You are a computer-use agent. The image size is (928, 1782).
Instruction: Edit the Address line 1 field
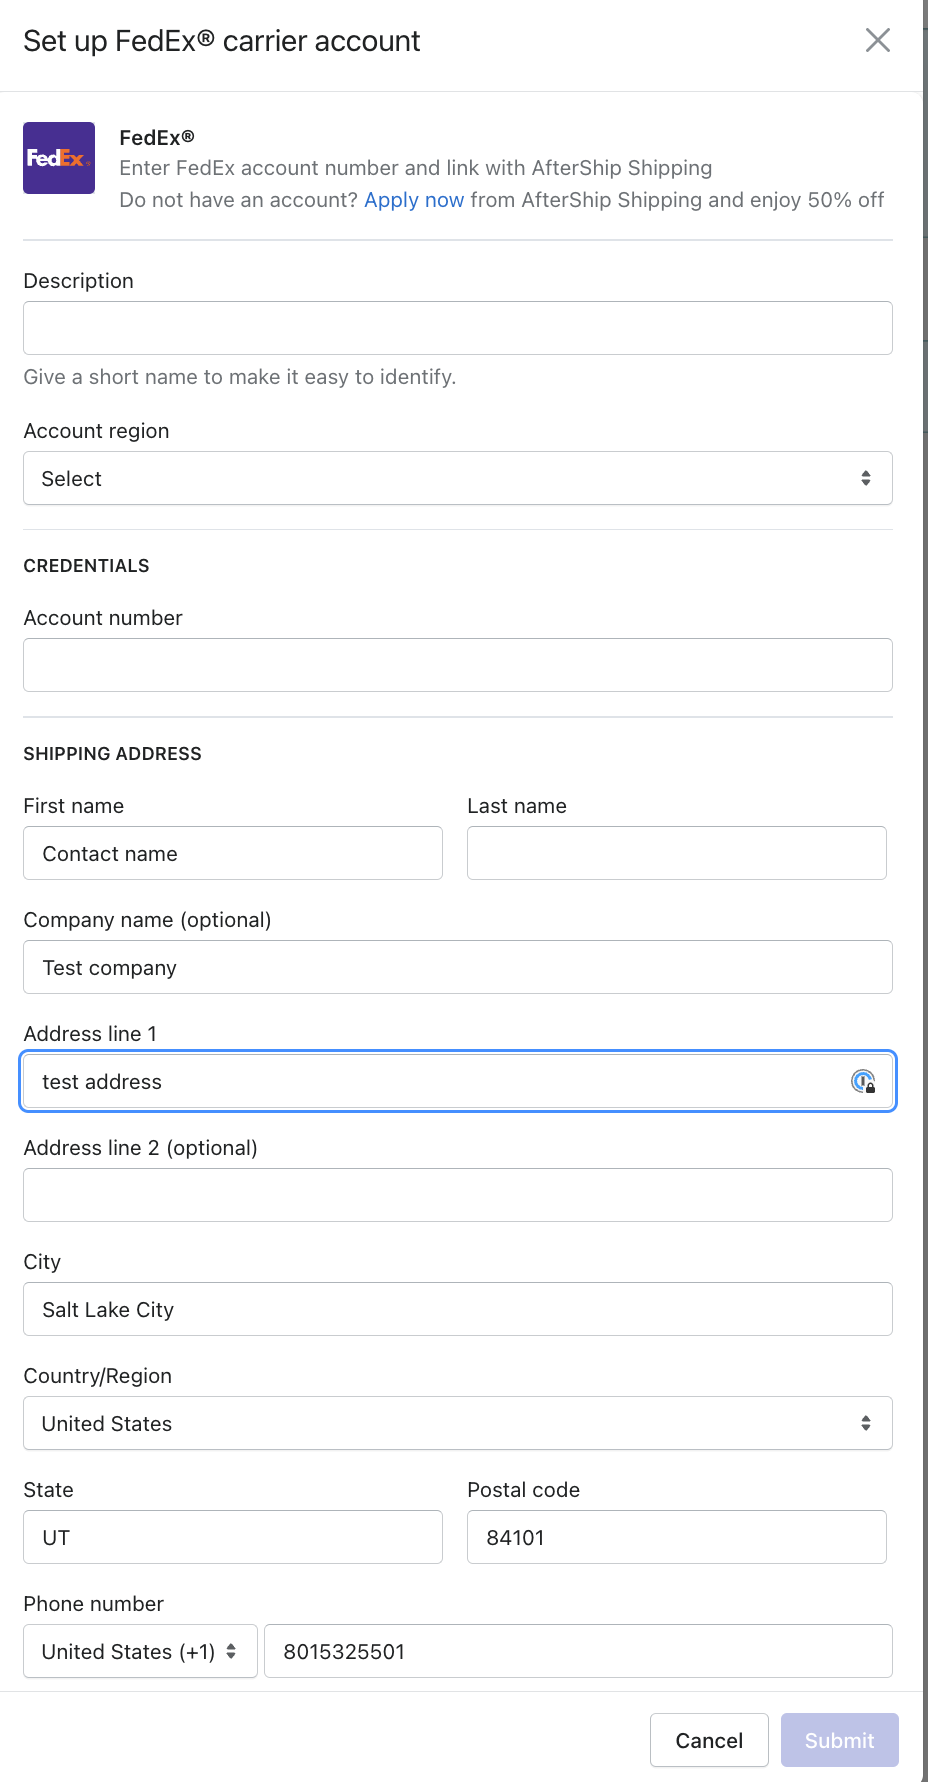click(x=458, y=1081)
